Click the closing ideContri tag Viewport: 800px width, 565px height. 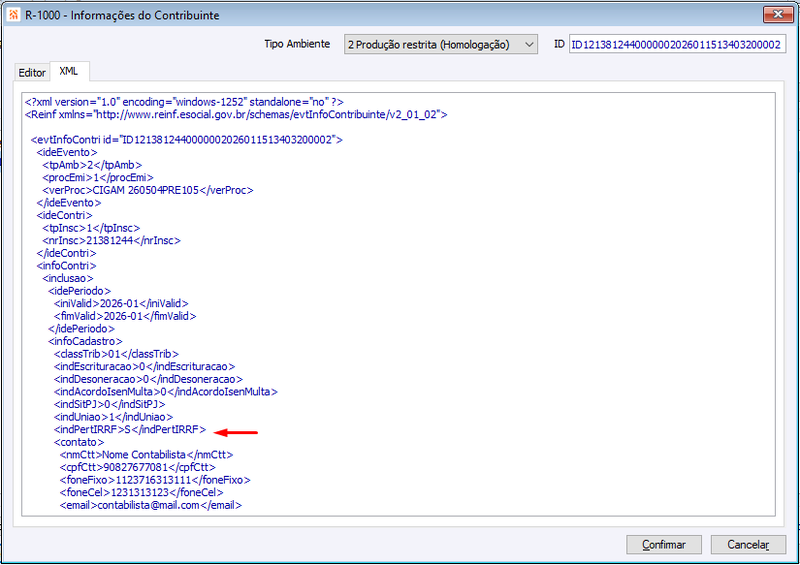[x=66, y=253]
